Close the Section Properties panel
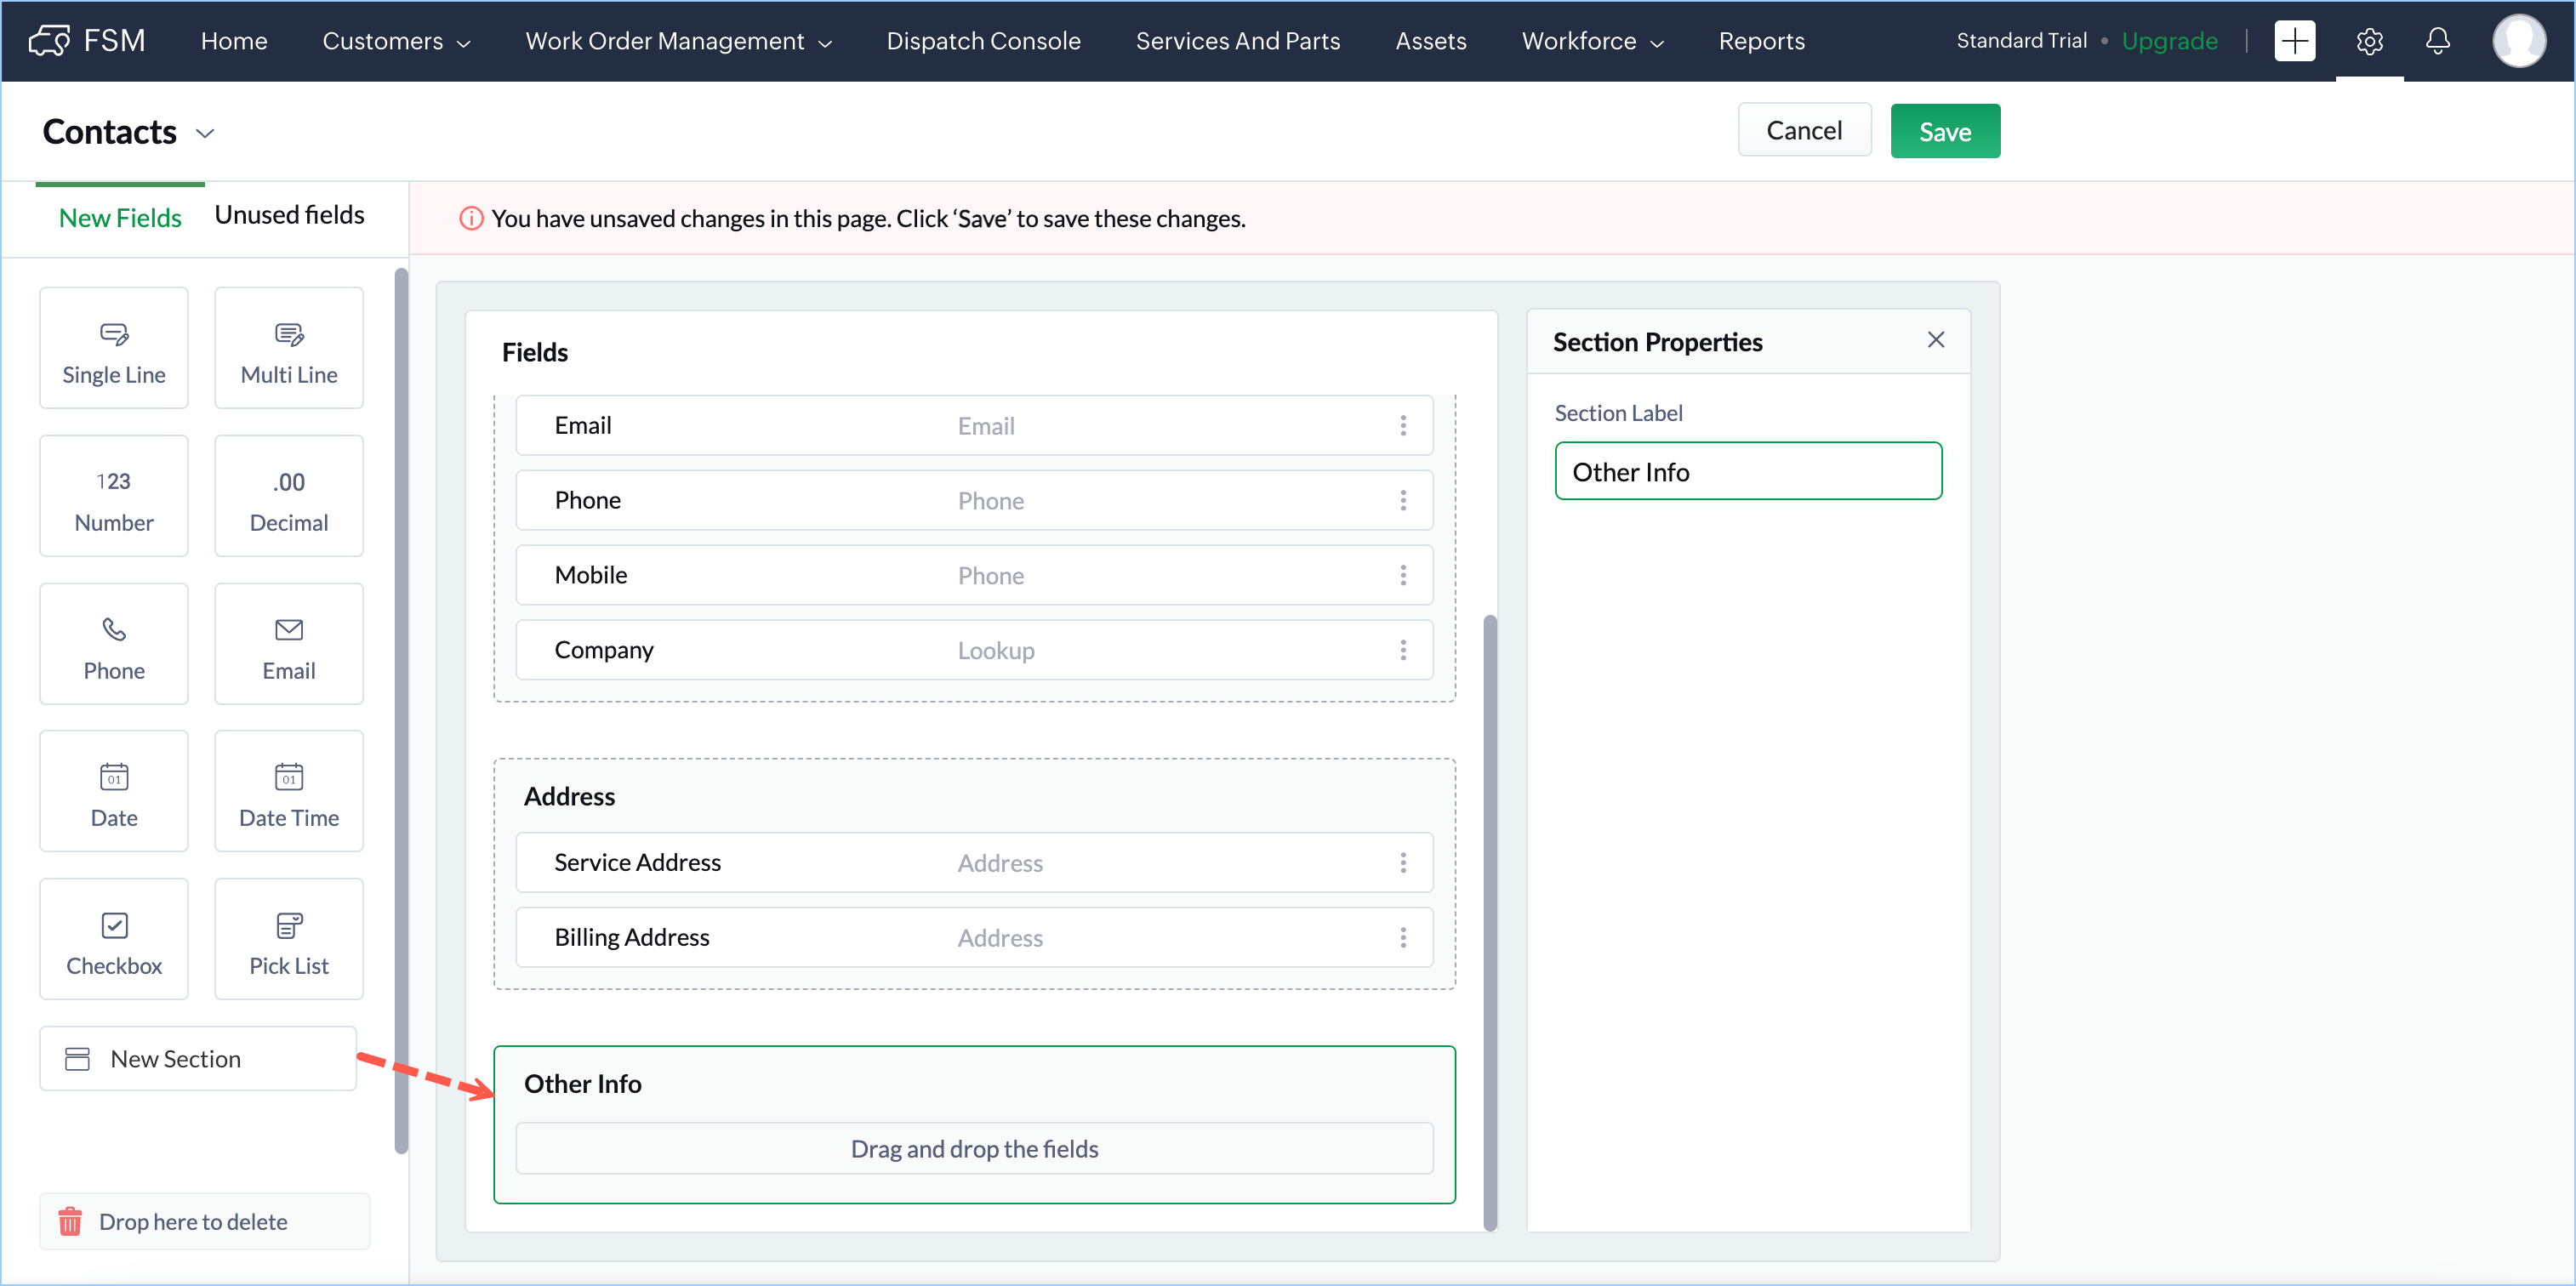The height and width of the screenshot is (1286, 2576). pyautogui.click(x=1935, y=340)
